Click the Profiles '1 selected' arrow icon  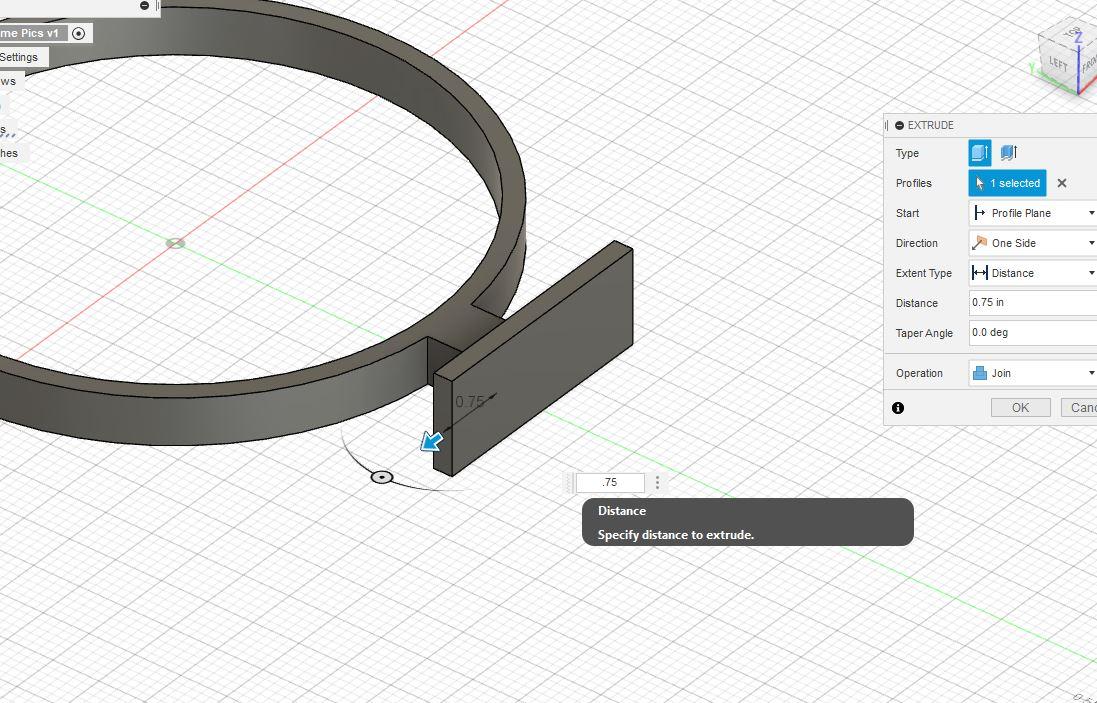coord(980,183)
